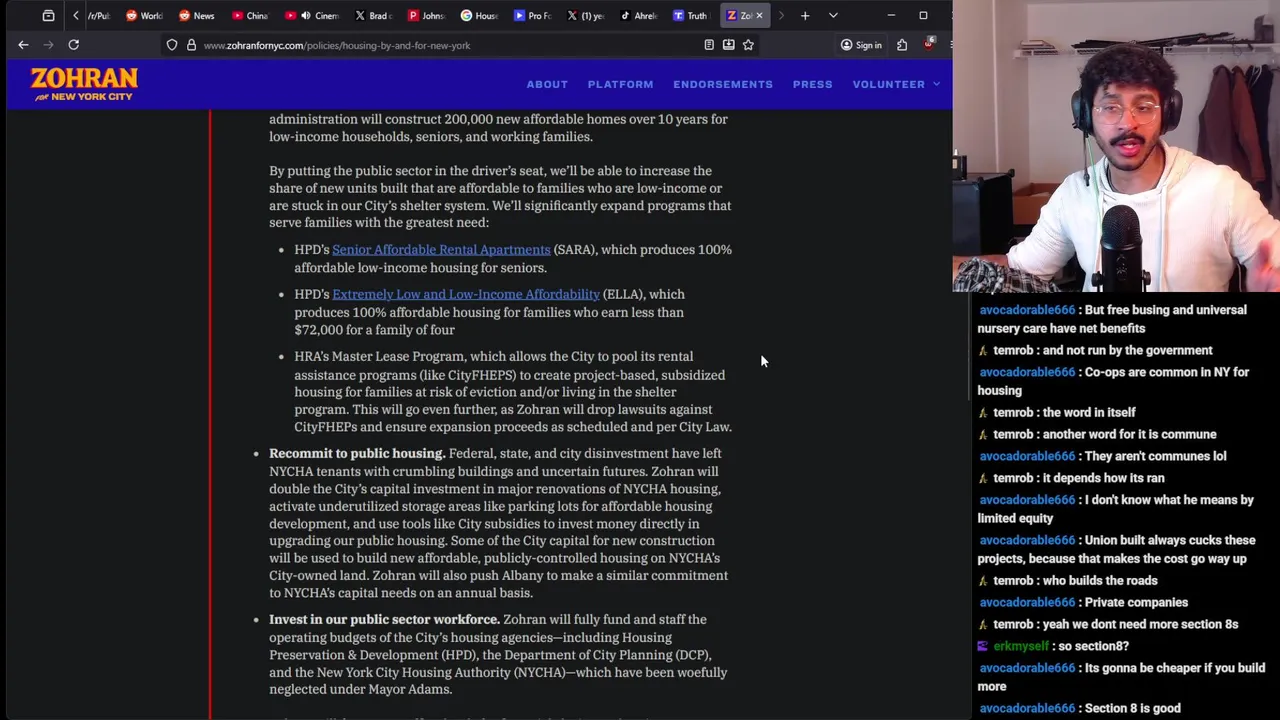
Task: Click chat message 'They aren't communes lol'
Action: pyautogui.click(x=1155, y=456)
